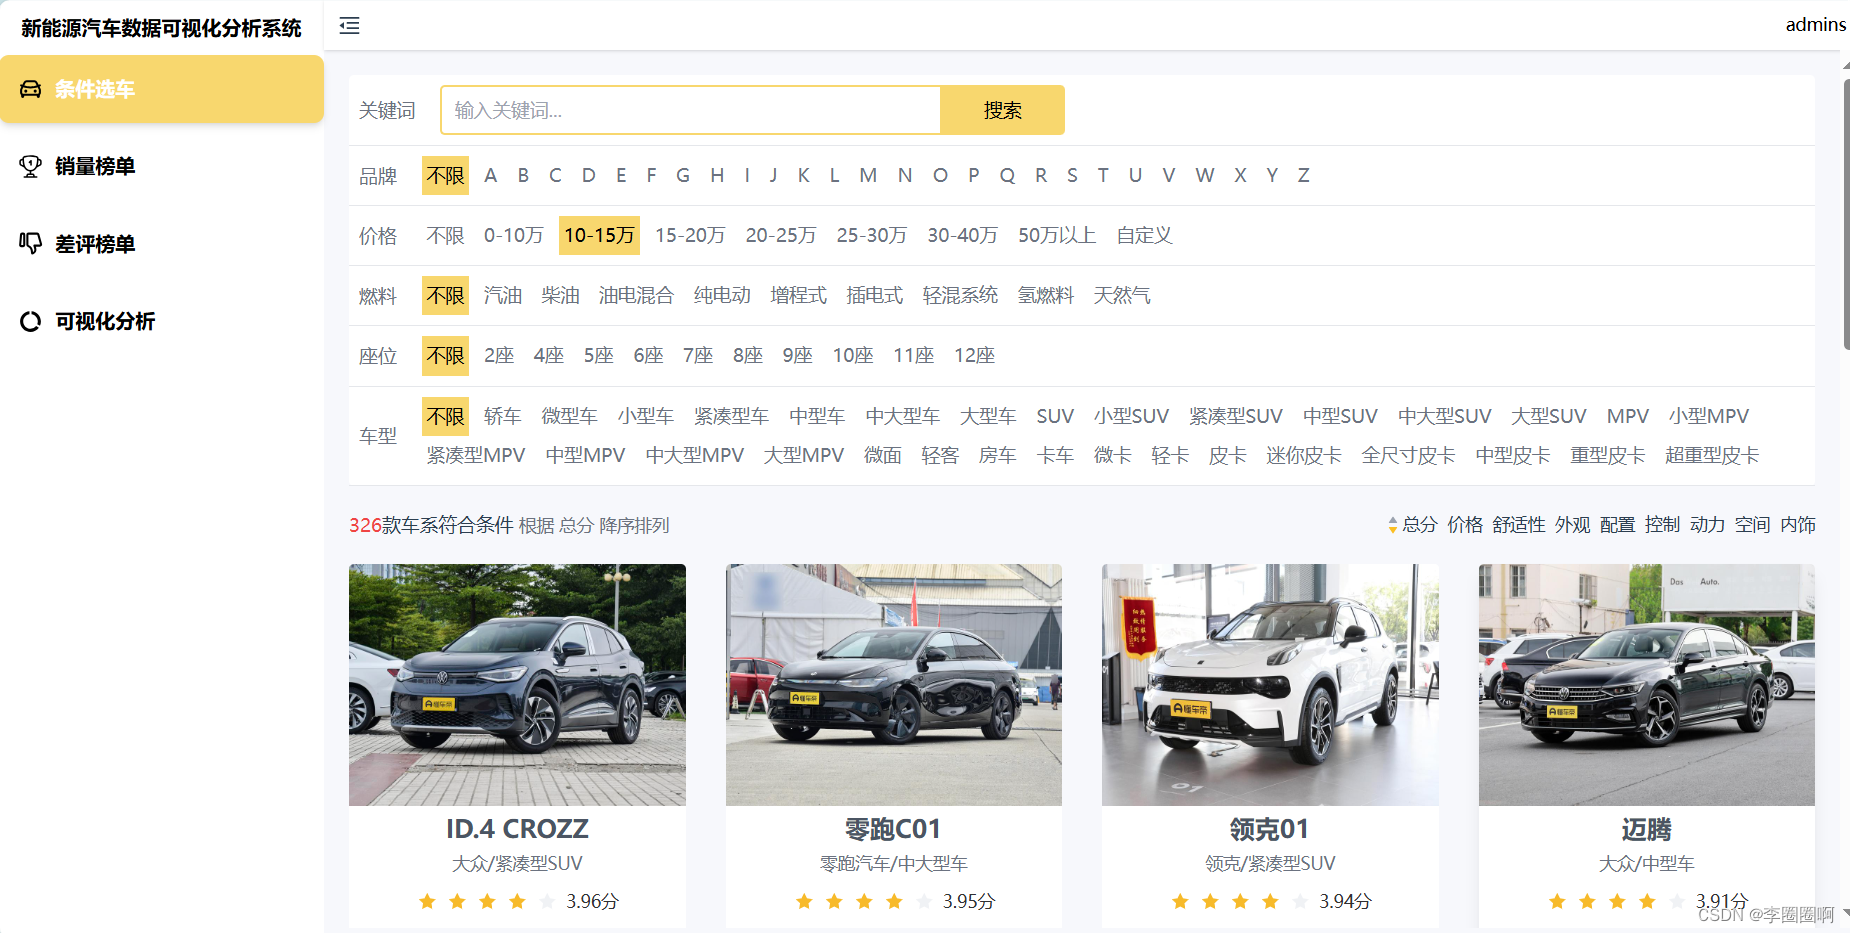
Task: Select 不限 in the 品牌 row
Action: pos(445,176)
